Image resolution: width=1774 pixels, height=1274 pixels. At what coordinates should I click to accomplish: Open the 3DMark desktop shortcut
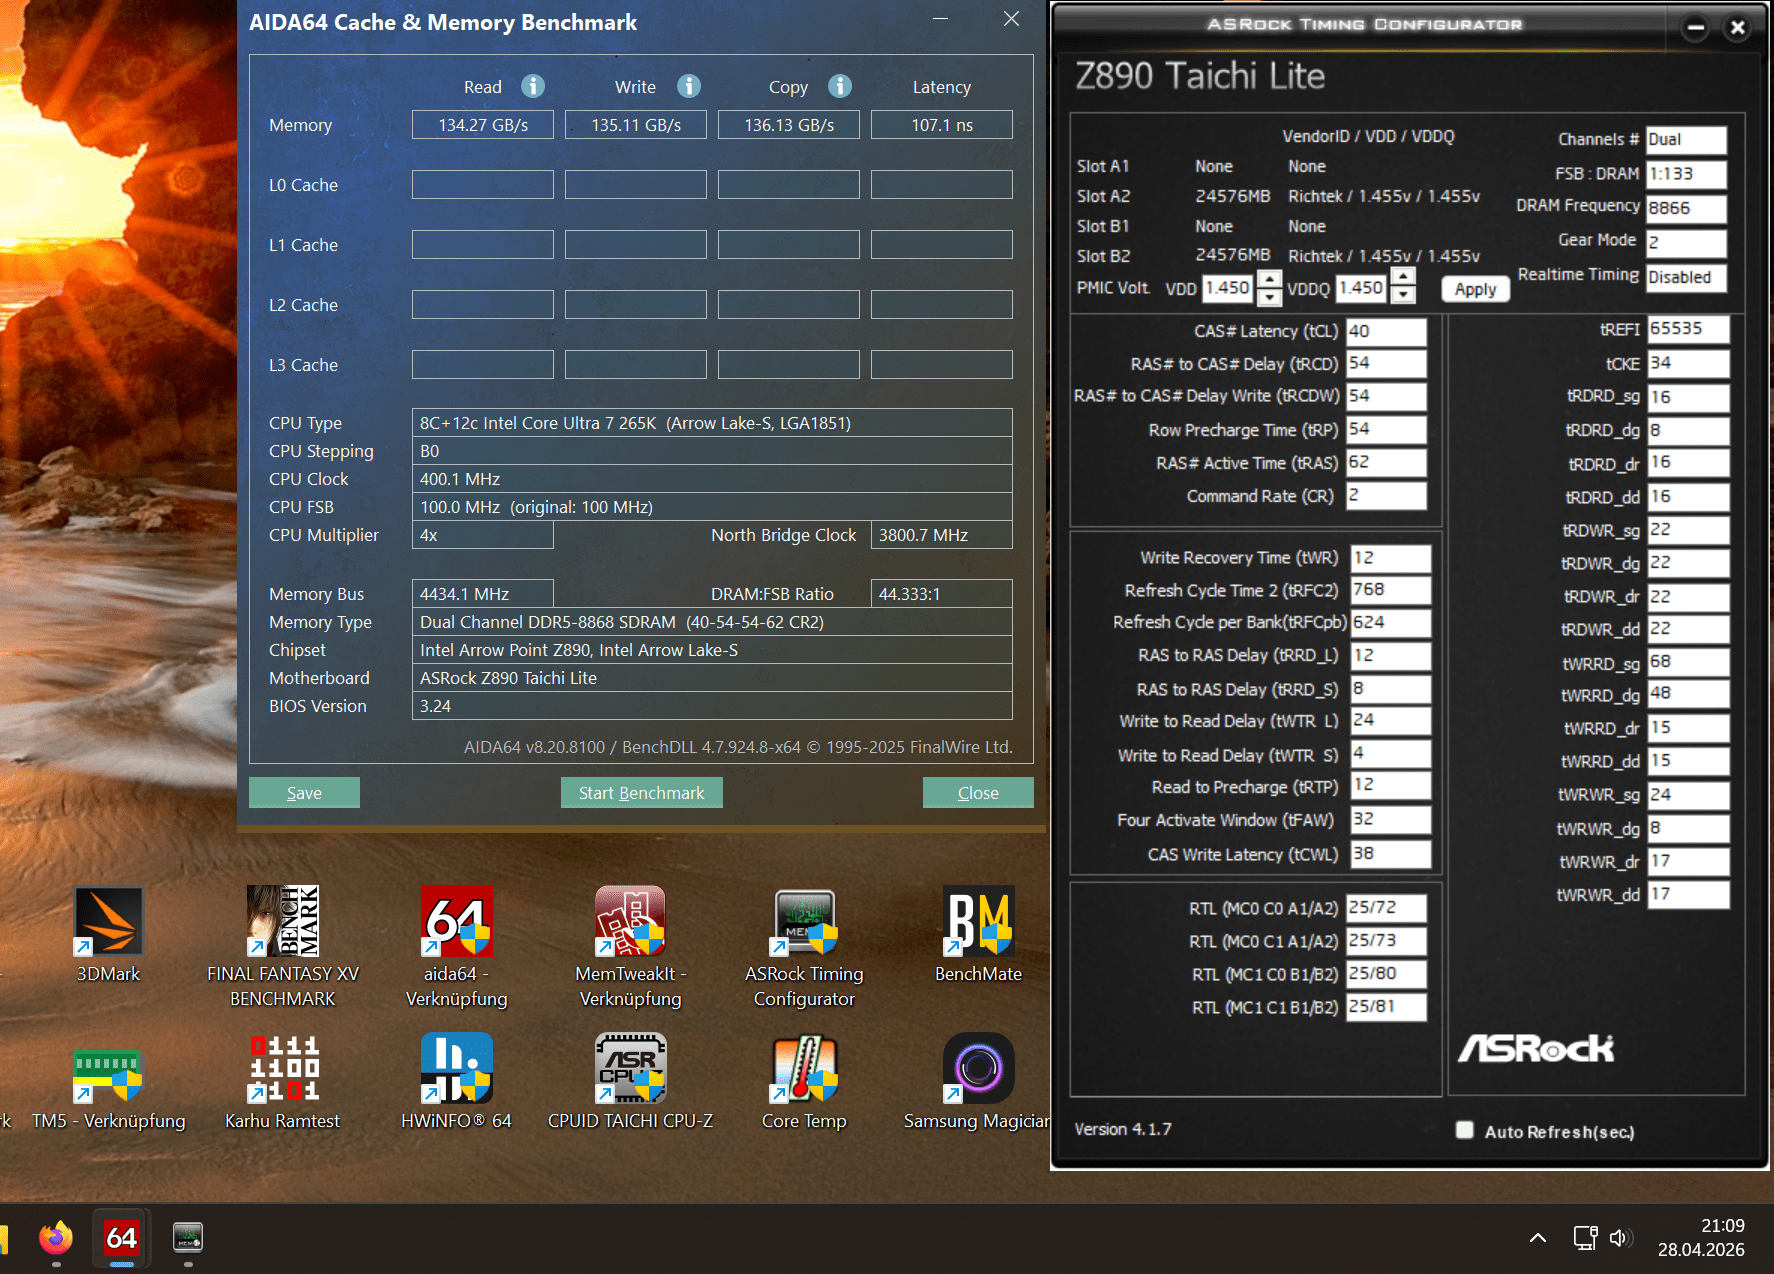click(109, 935)
